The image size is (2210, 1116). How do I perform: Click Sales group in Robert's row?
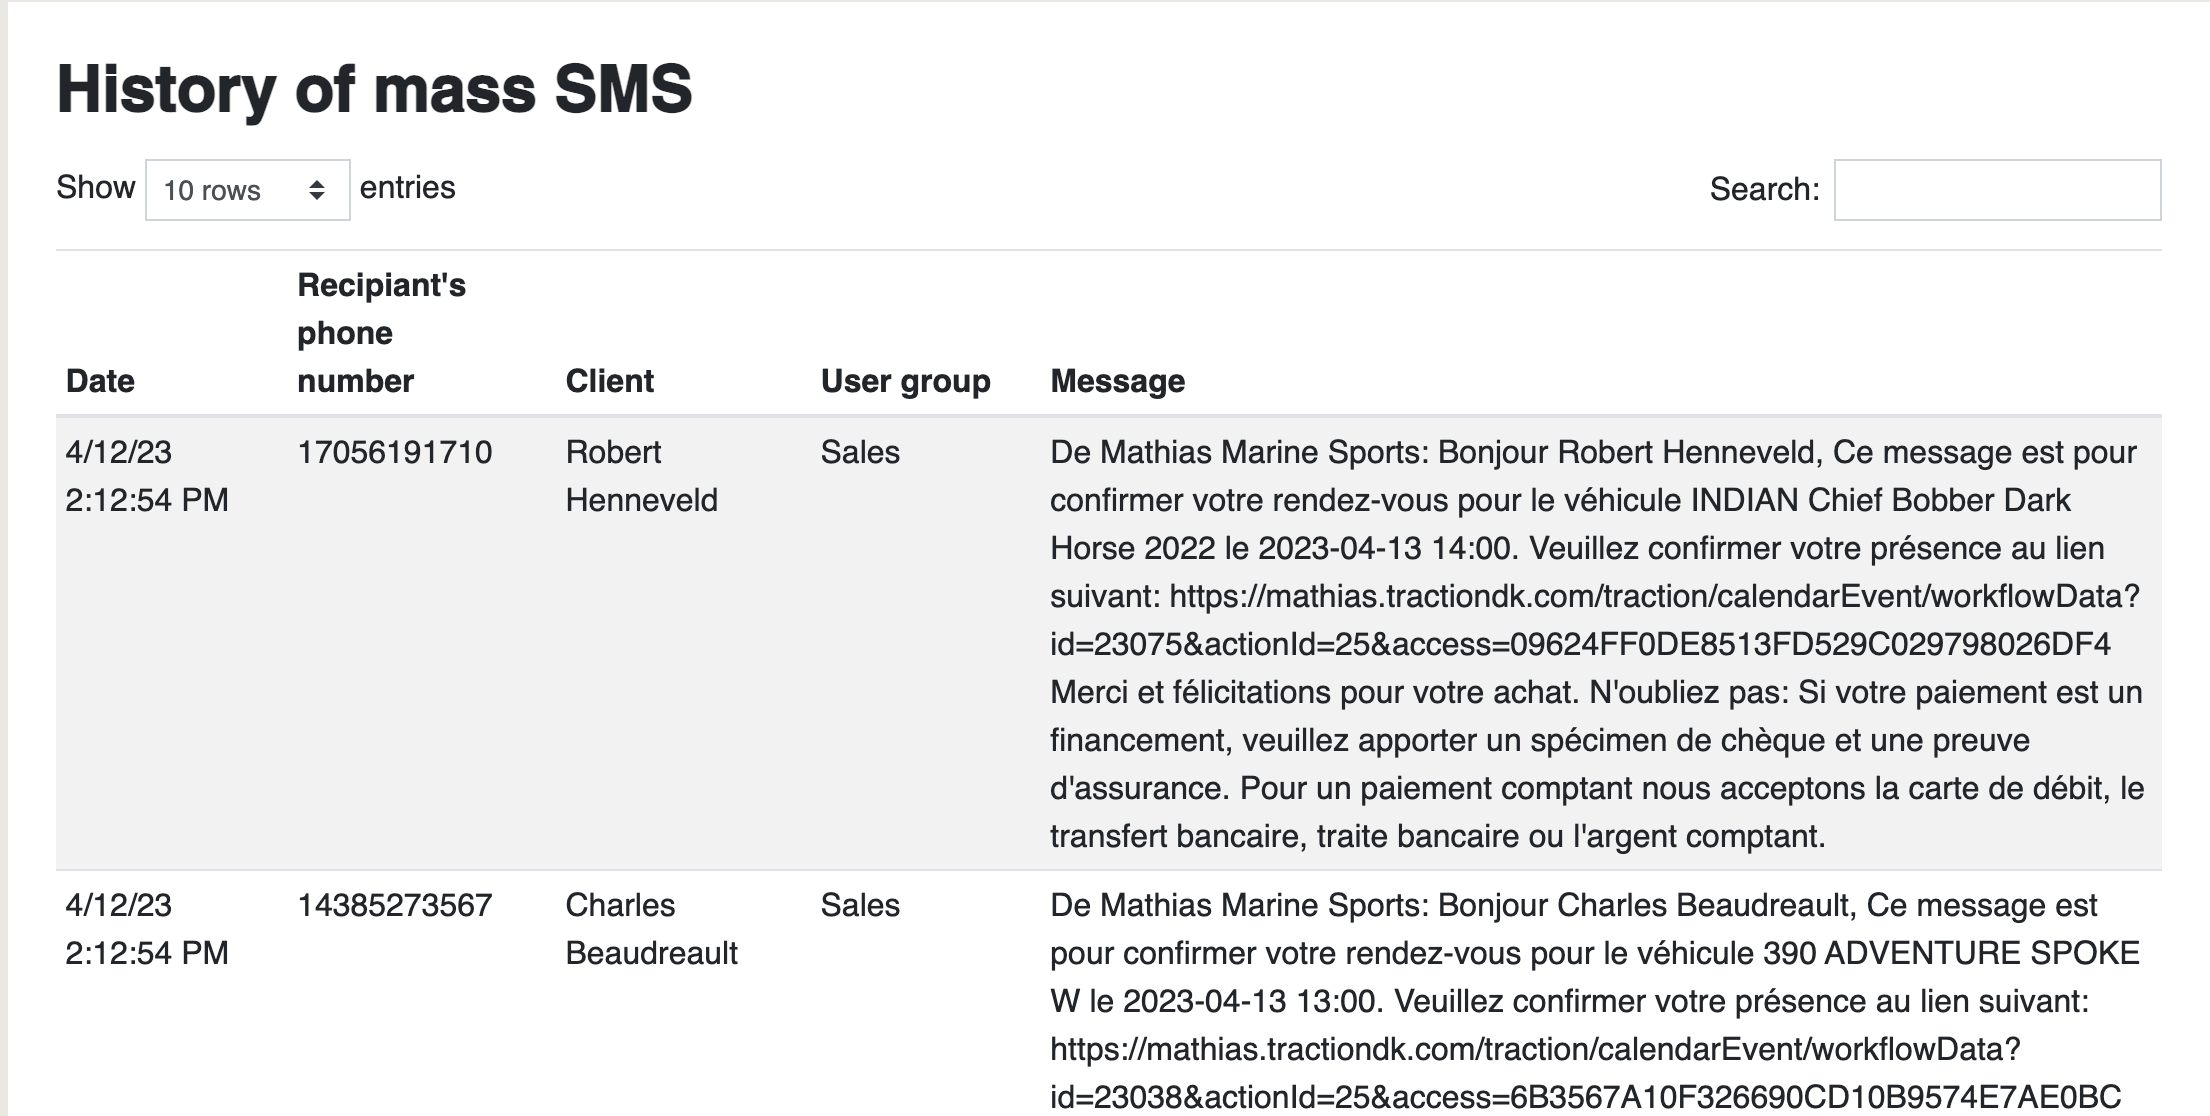click(860, 452)
